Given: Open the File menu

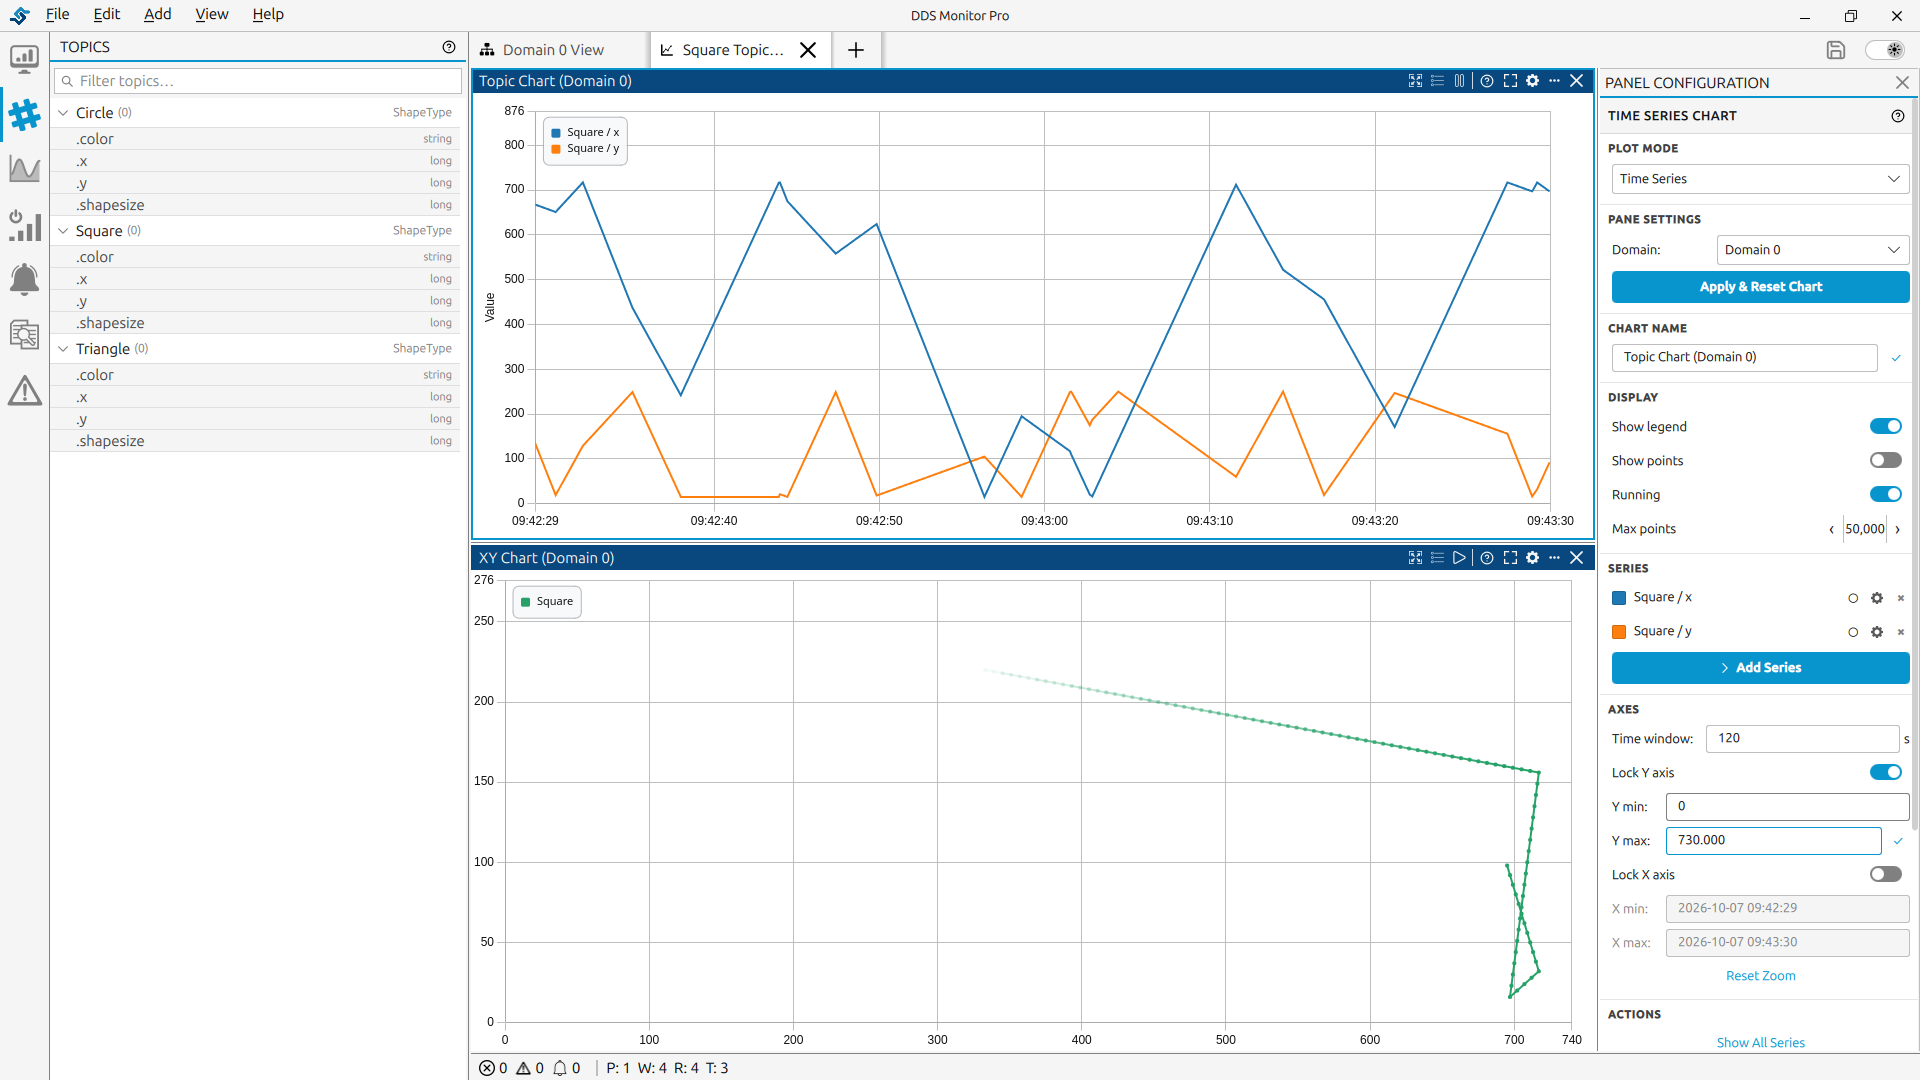Looking at the screenshot, I should pos(58,14).
